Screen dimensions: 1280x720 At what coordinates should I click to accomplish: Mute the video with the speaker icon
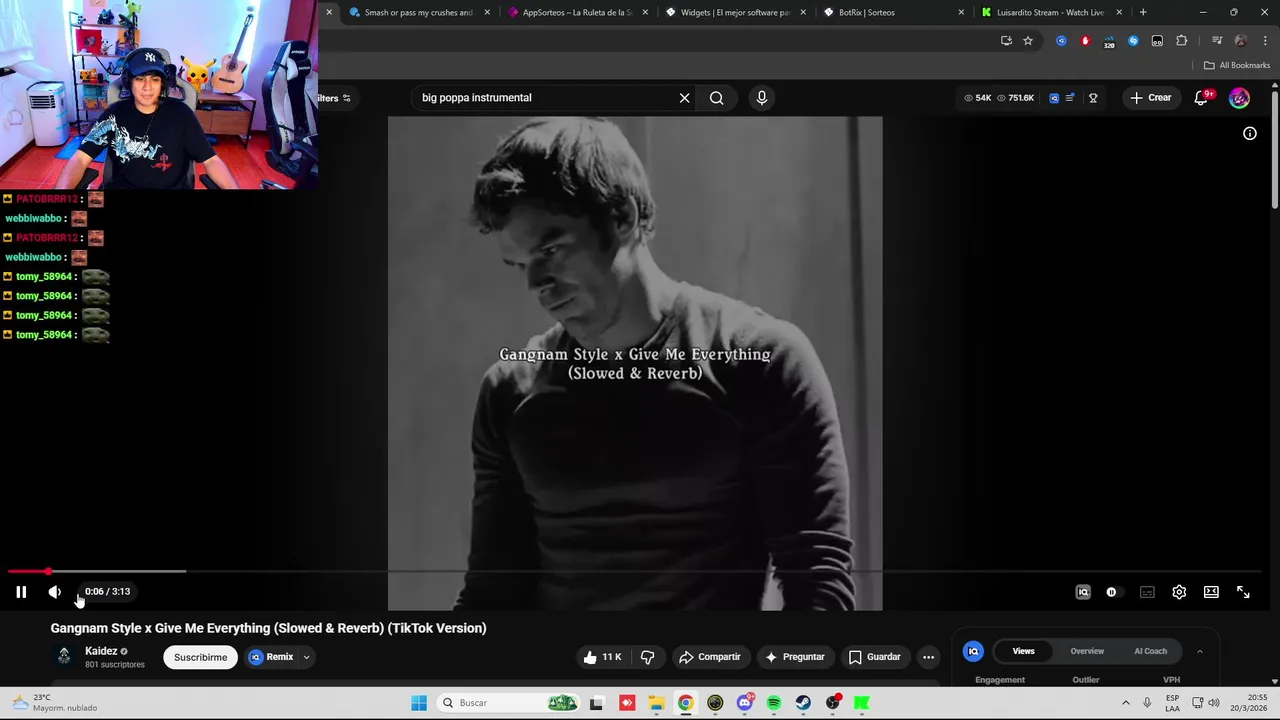[54, 592]
